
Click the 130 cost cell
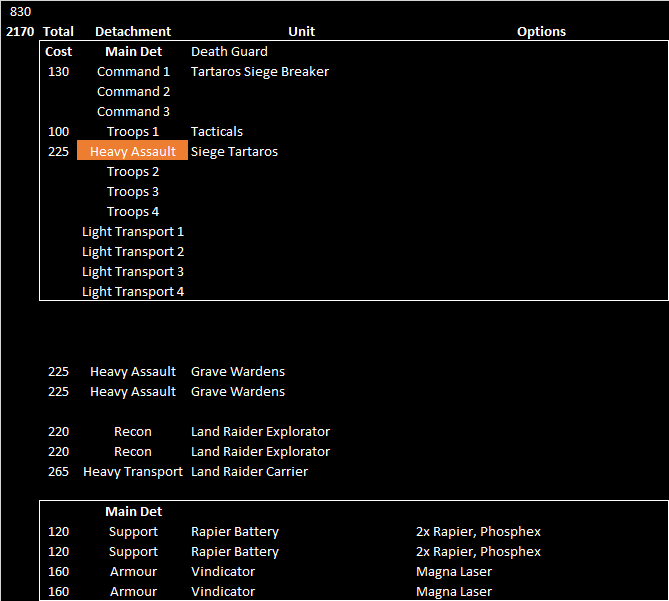[58, 72]
